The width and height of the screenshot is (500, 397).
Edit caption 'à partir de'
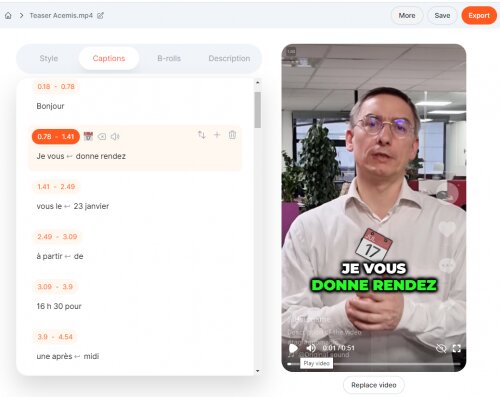tap(60, 256)
